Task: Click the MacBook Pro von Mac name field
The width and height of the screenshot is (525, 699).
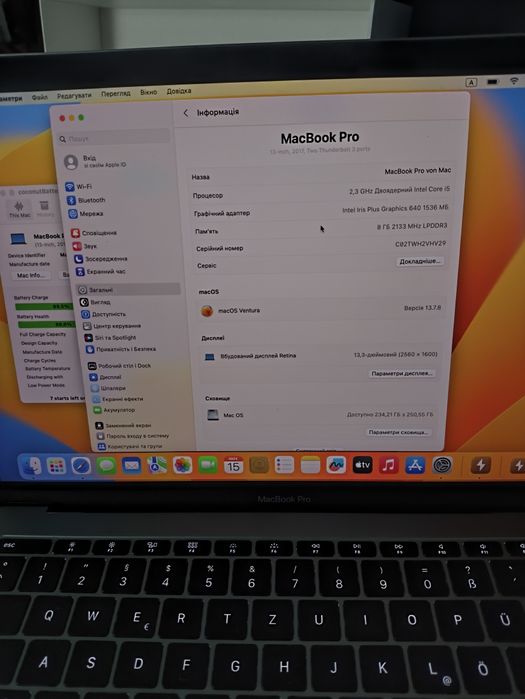Action: click(418, 171)
